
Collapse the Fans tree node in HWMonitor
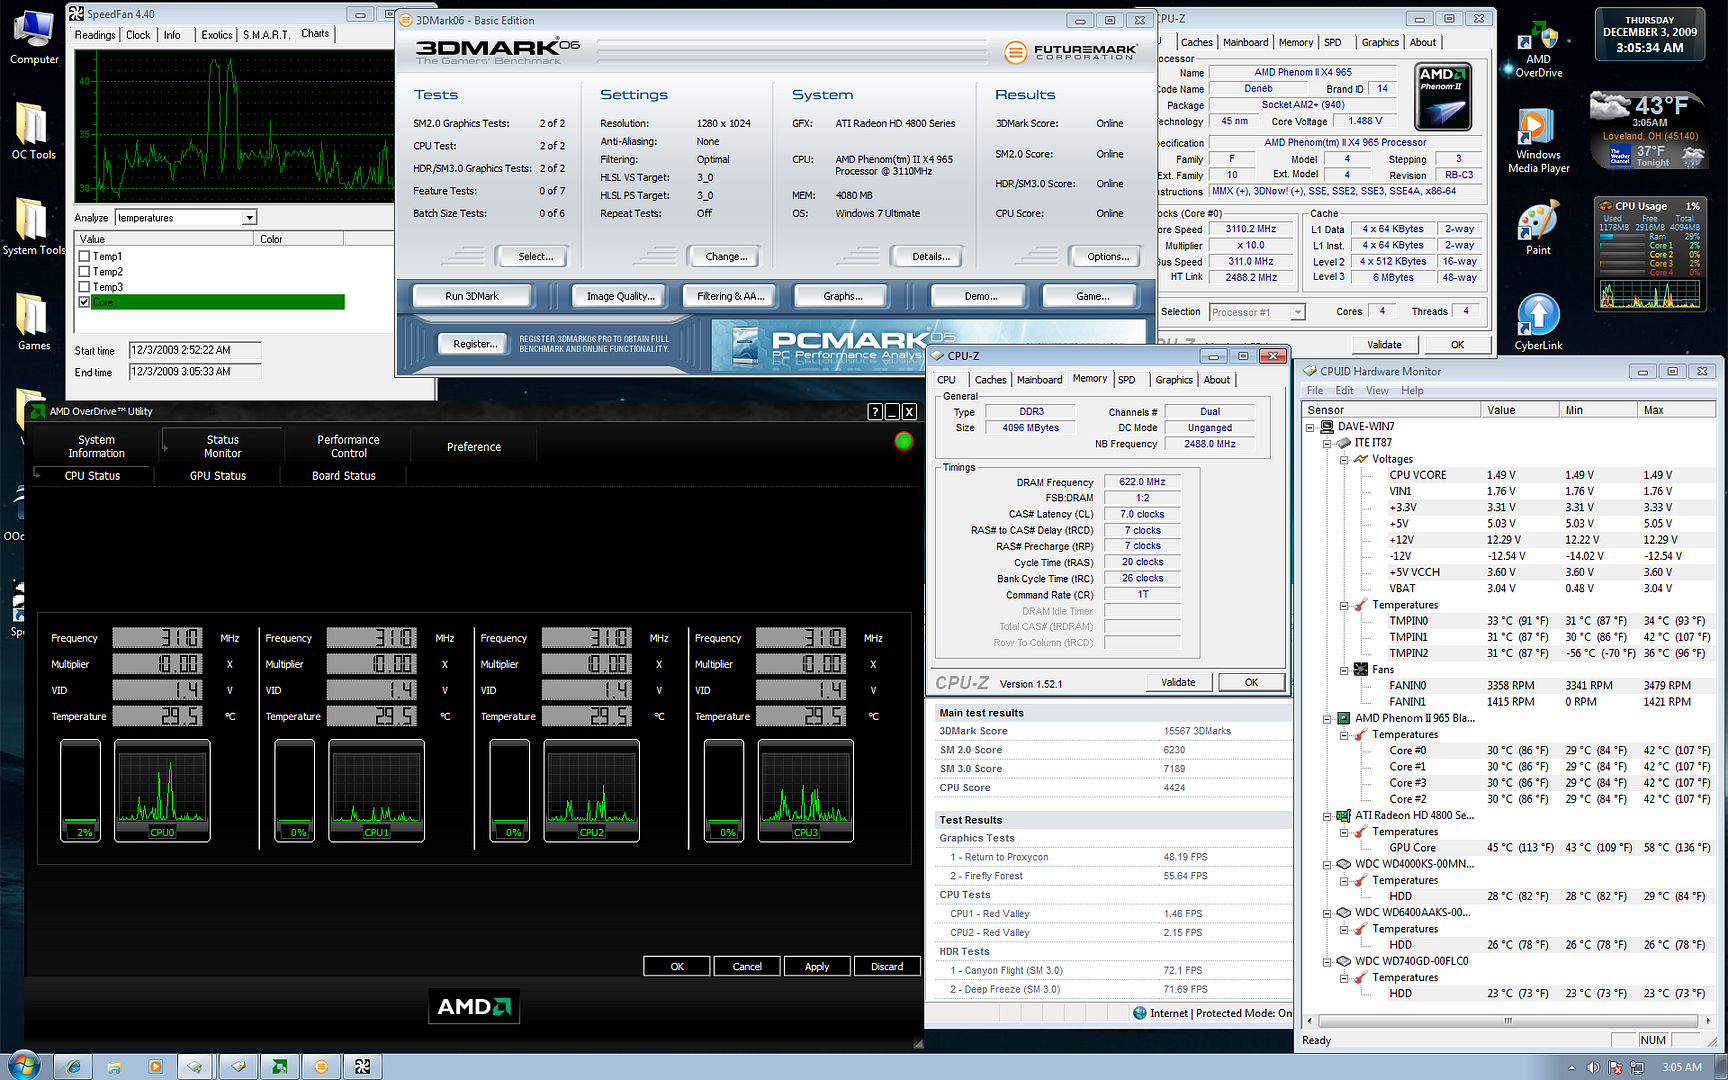pyautogui.click(x=1344, y=670)
